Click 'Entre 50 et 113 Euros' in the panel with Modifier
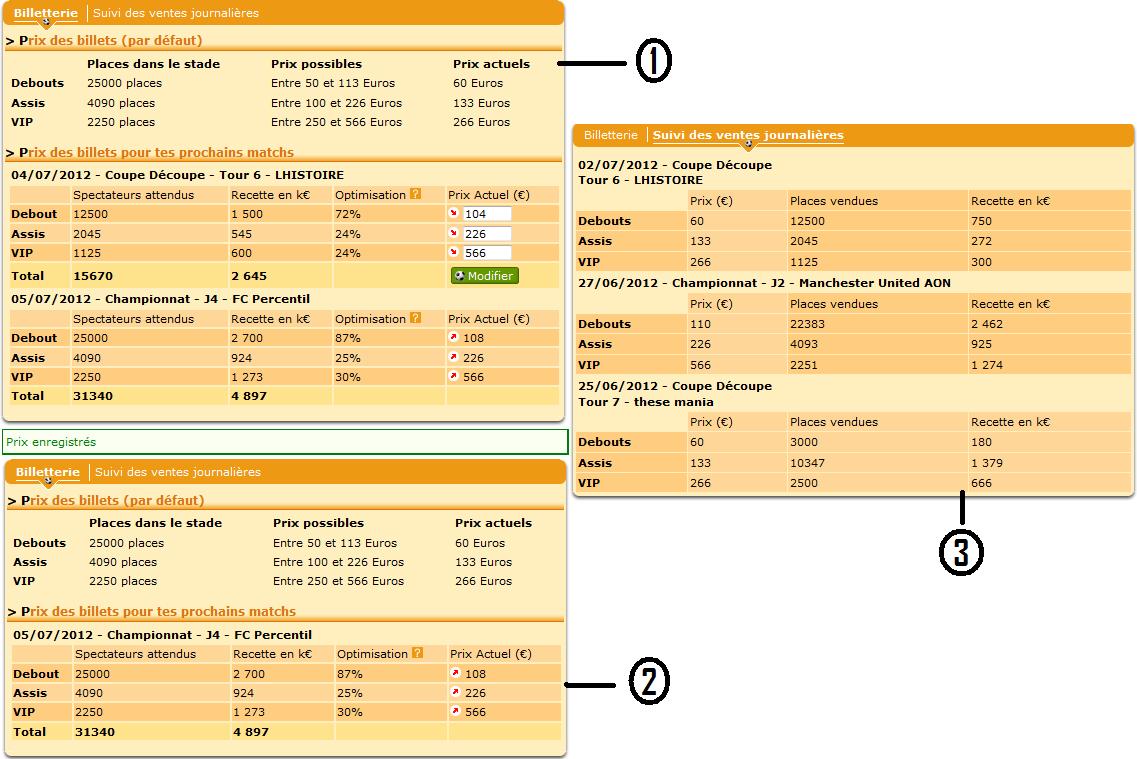The height and width of the screenshot is (759, 1137). 333,83
